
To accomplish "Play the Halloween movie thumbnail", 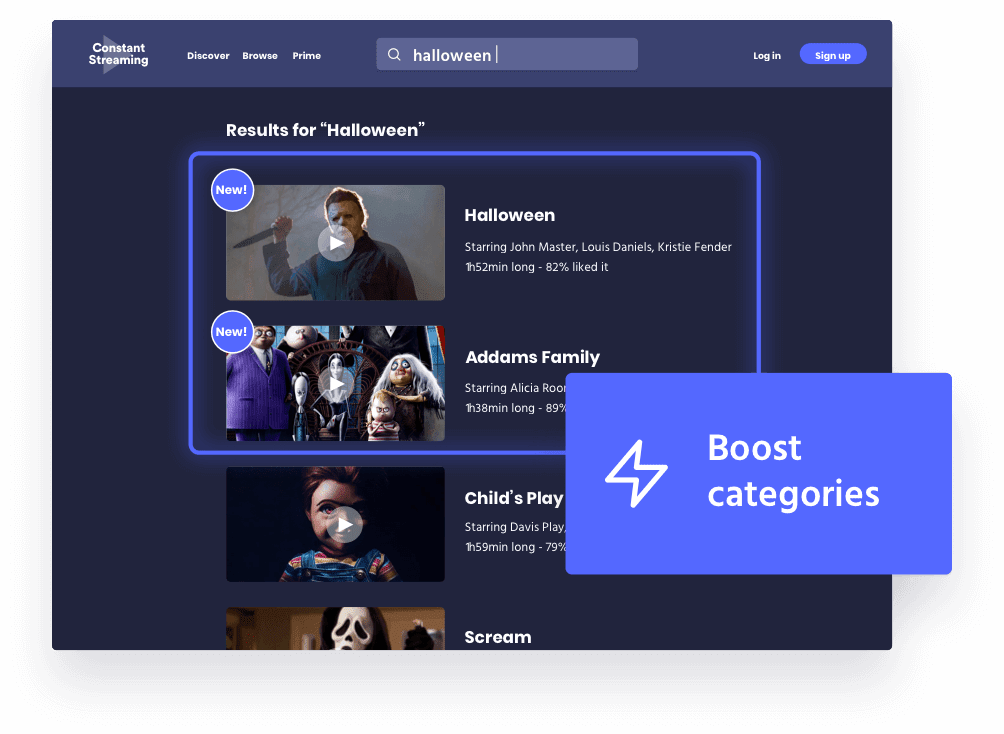I will (x=336, y=243).
